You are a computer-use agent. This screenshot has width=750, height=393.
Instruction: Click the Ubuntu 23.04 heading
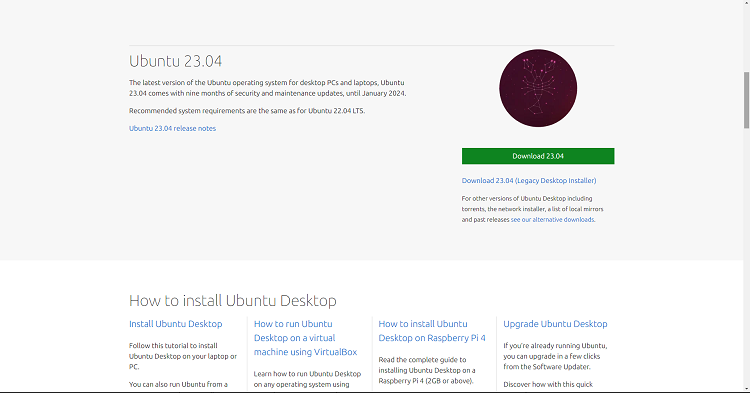[x=175, y=61]
